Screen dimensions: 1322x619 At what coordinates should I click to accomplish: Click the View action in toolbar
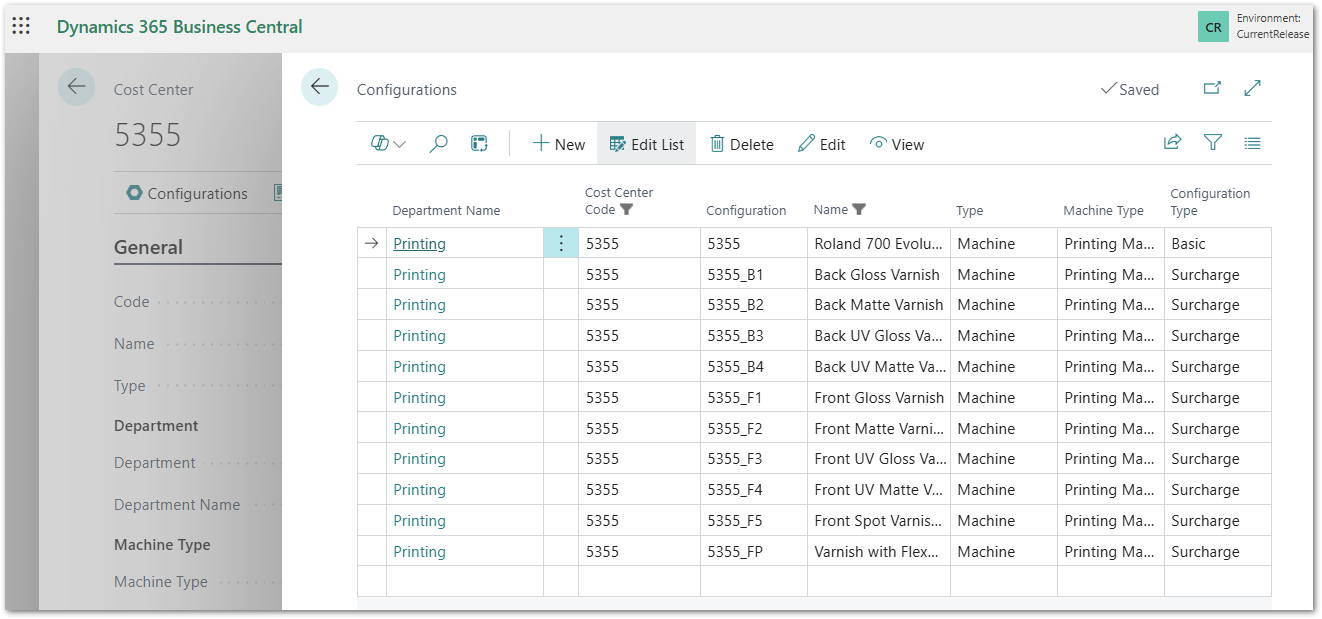point(896,144)
